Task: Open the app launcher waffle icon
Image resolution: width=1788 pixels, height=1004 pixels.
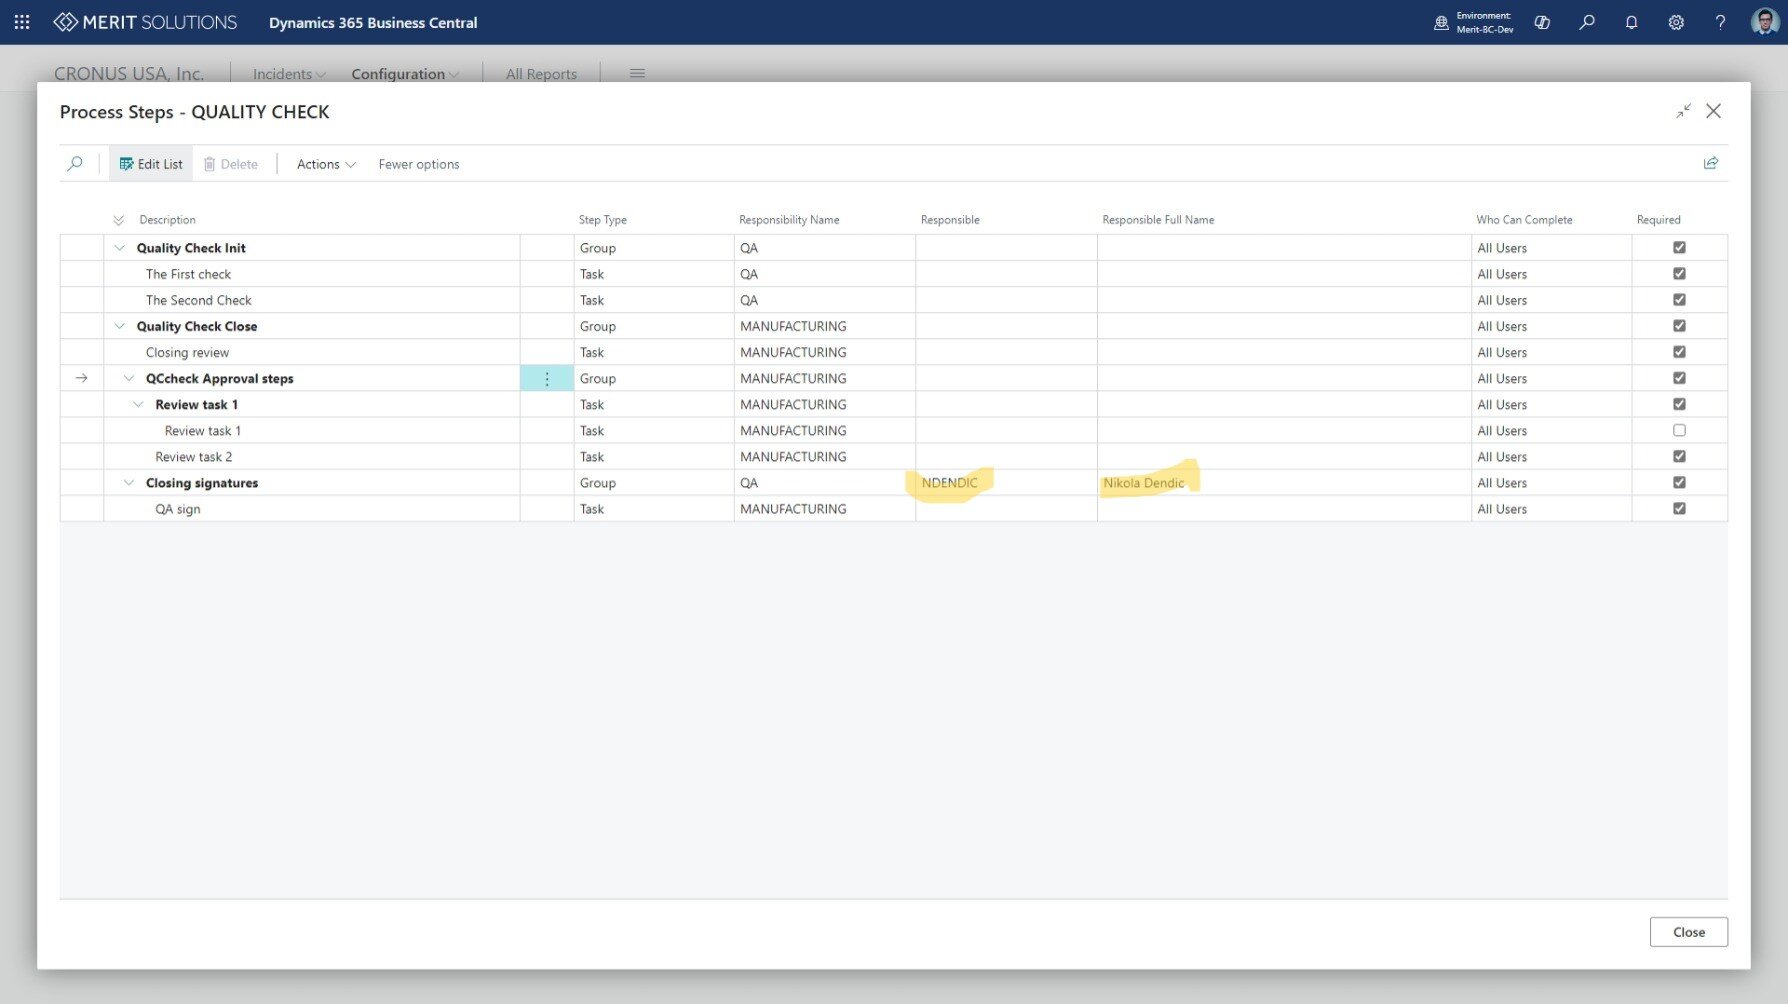Action: (x=22, y=22)
